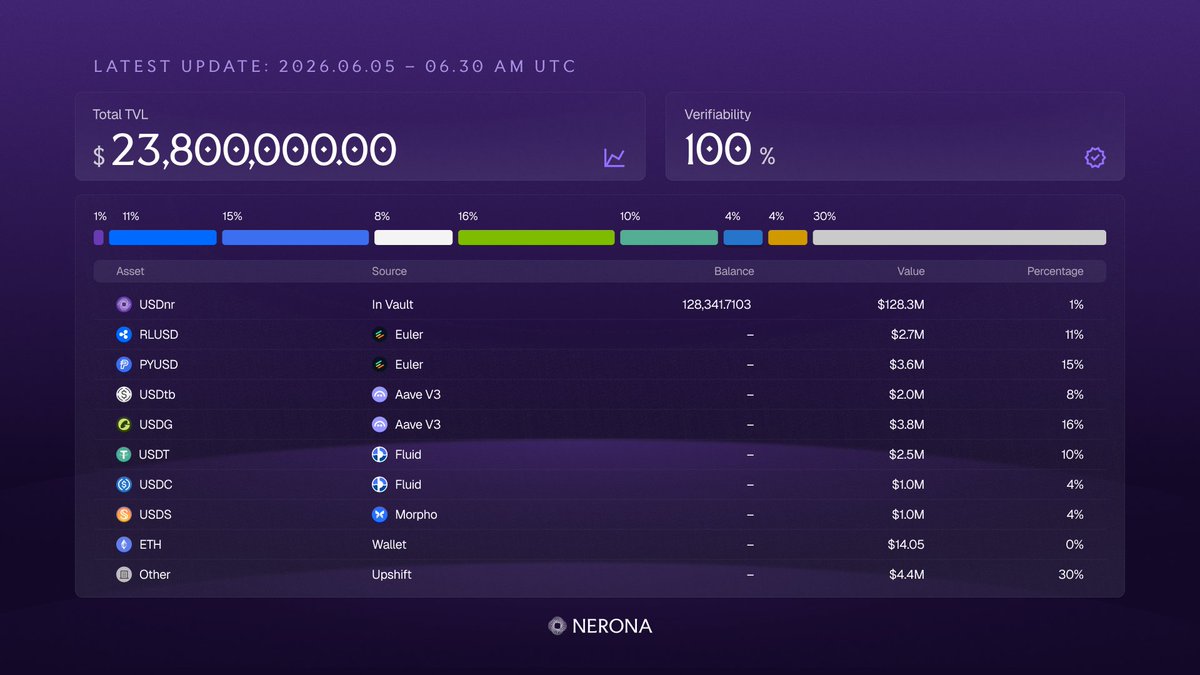
Task: Click the USDtb token icon
Action: point(124,394)
